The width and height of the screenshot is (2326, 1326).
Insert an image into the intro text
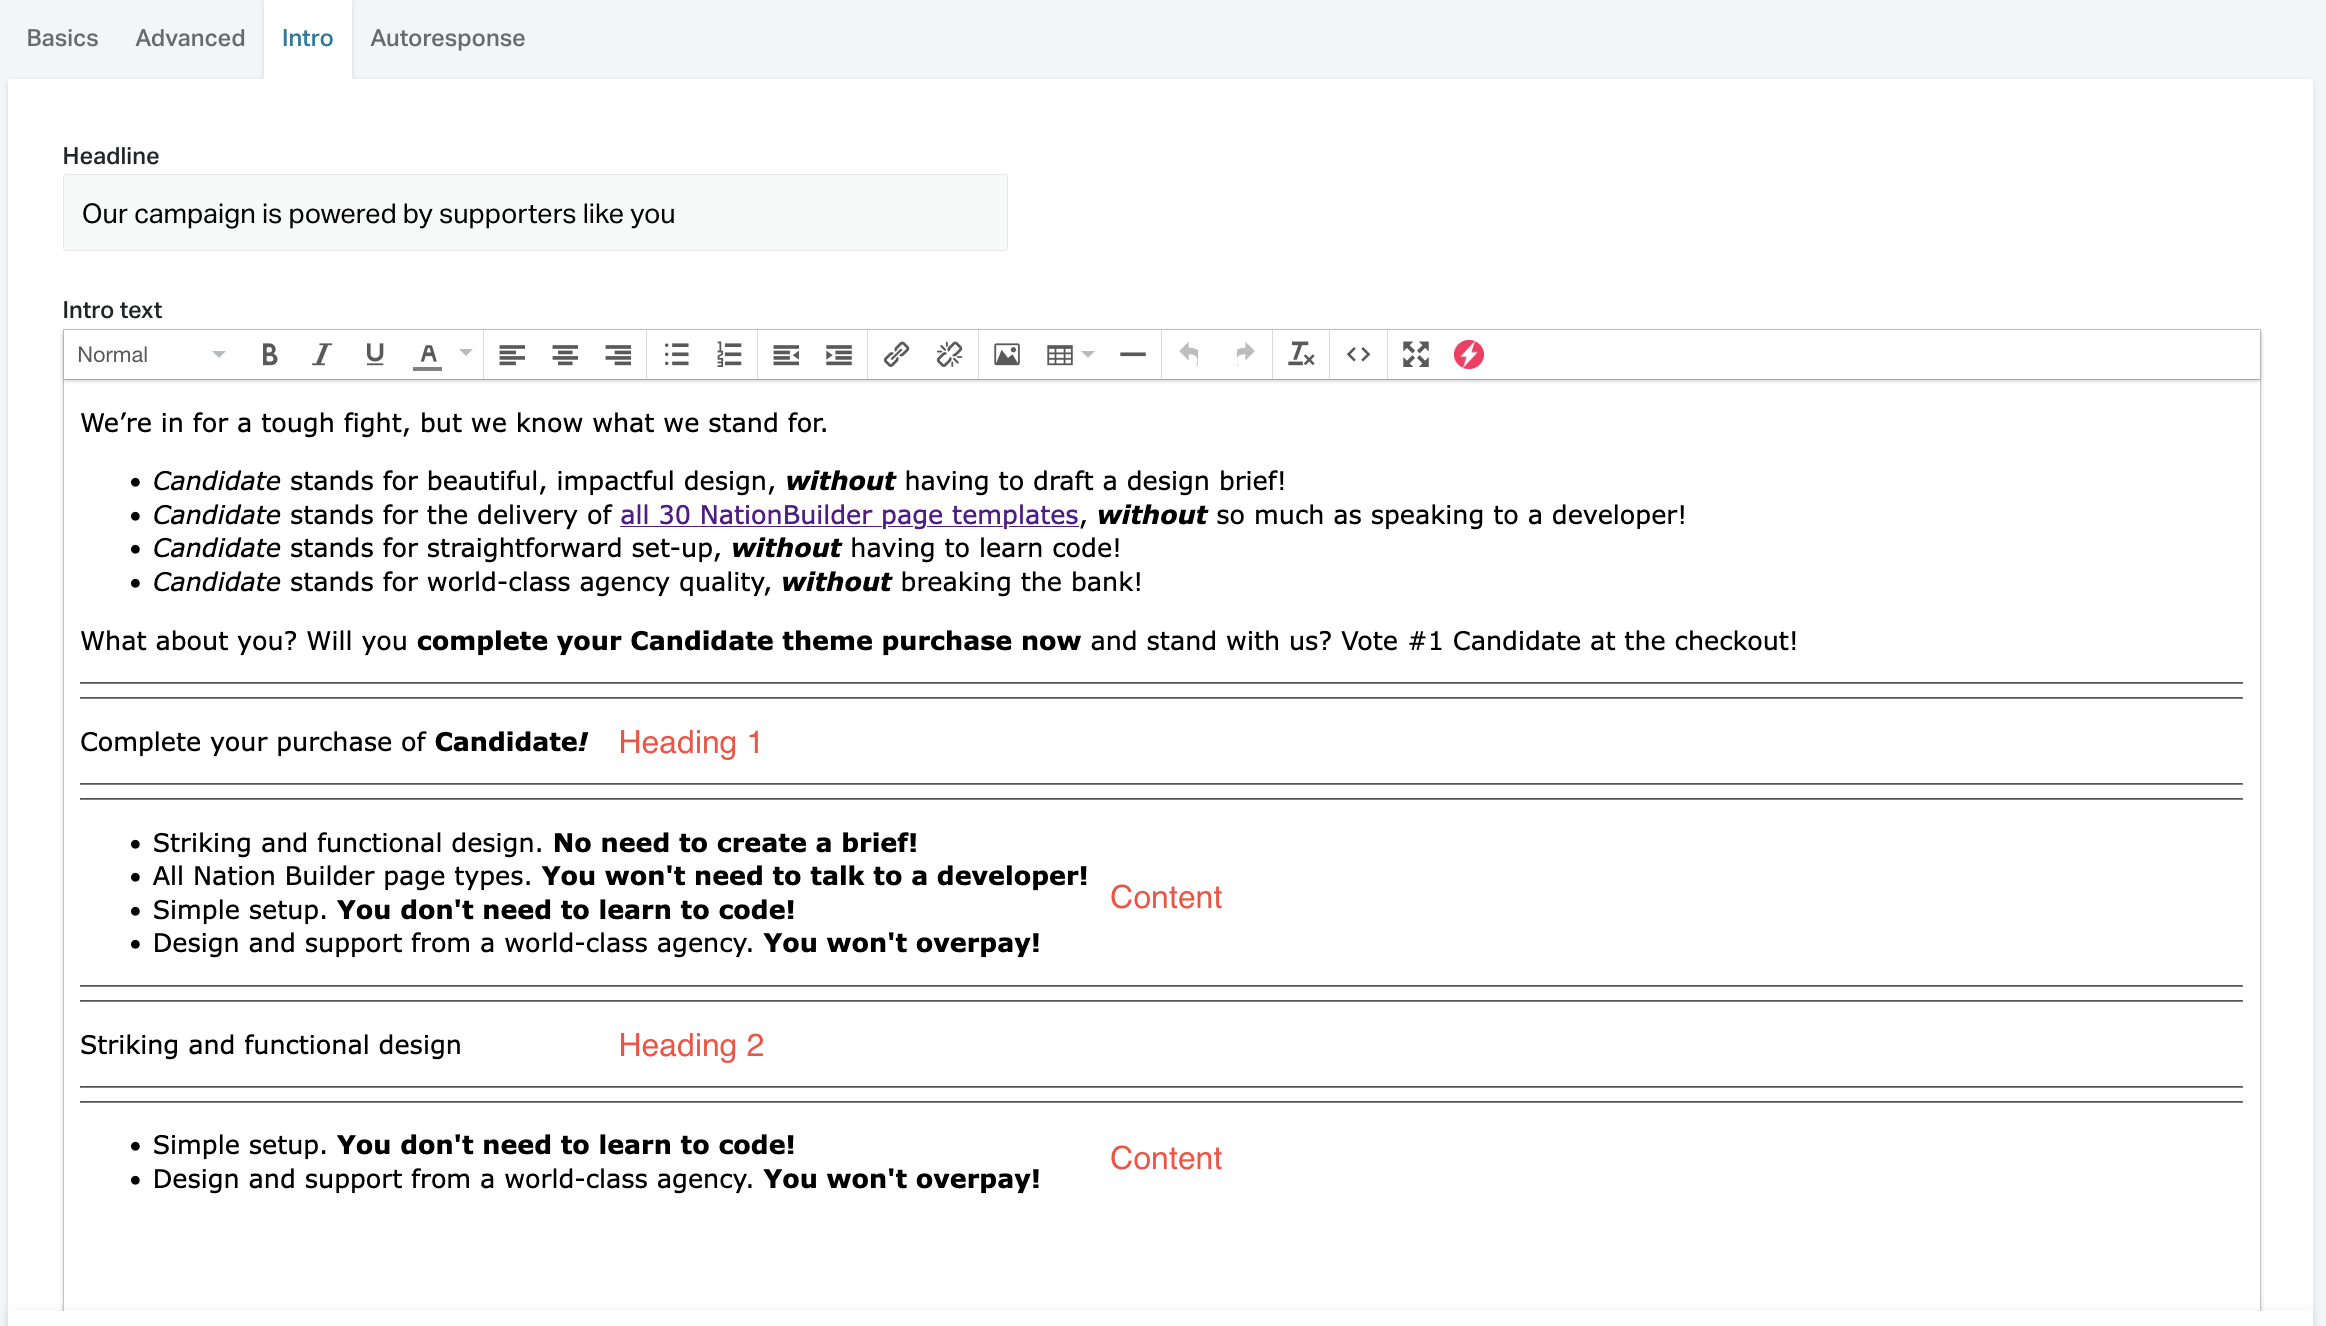pos(1006,354)
